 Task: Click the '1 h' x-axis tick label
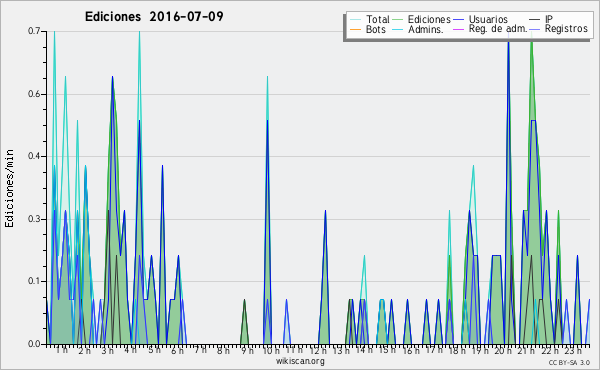pos(62,350)
